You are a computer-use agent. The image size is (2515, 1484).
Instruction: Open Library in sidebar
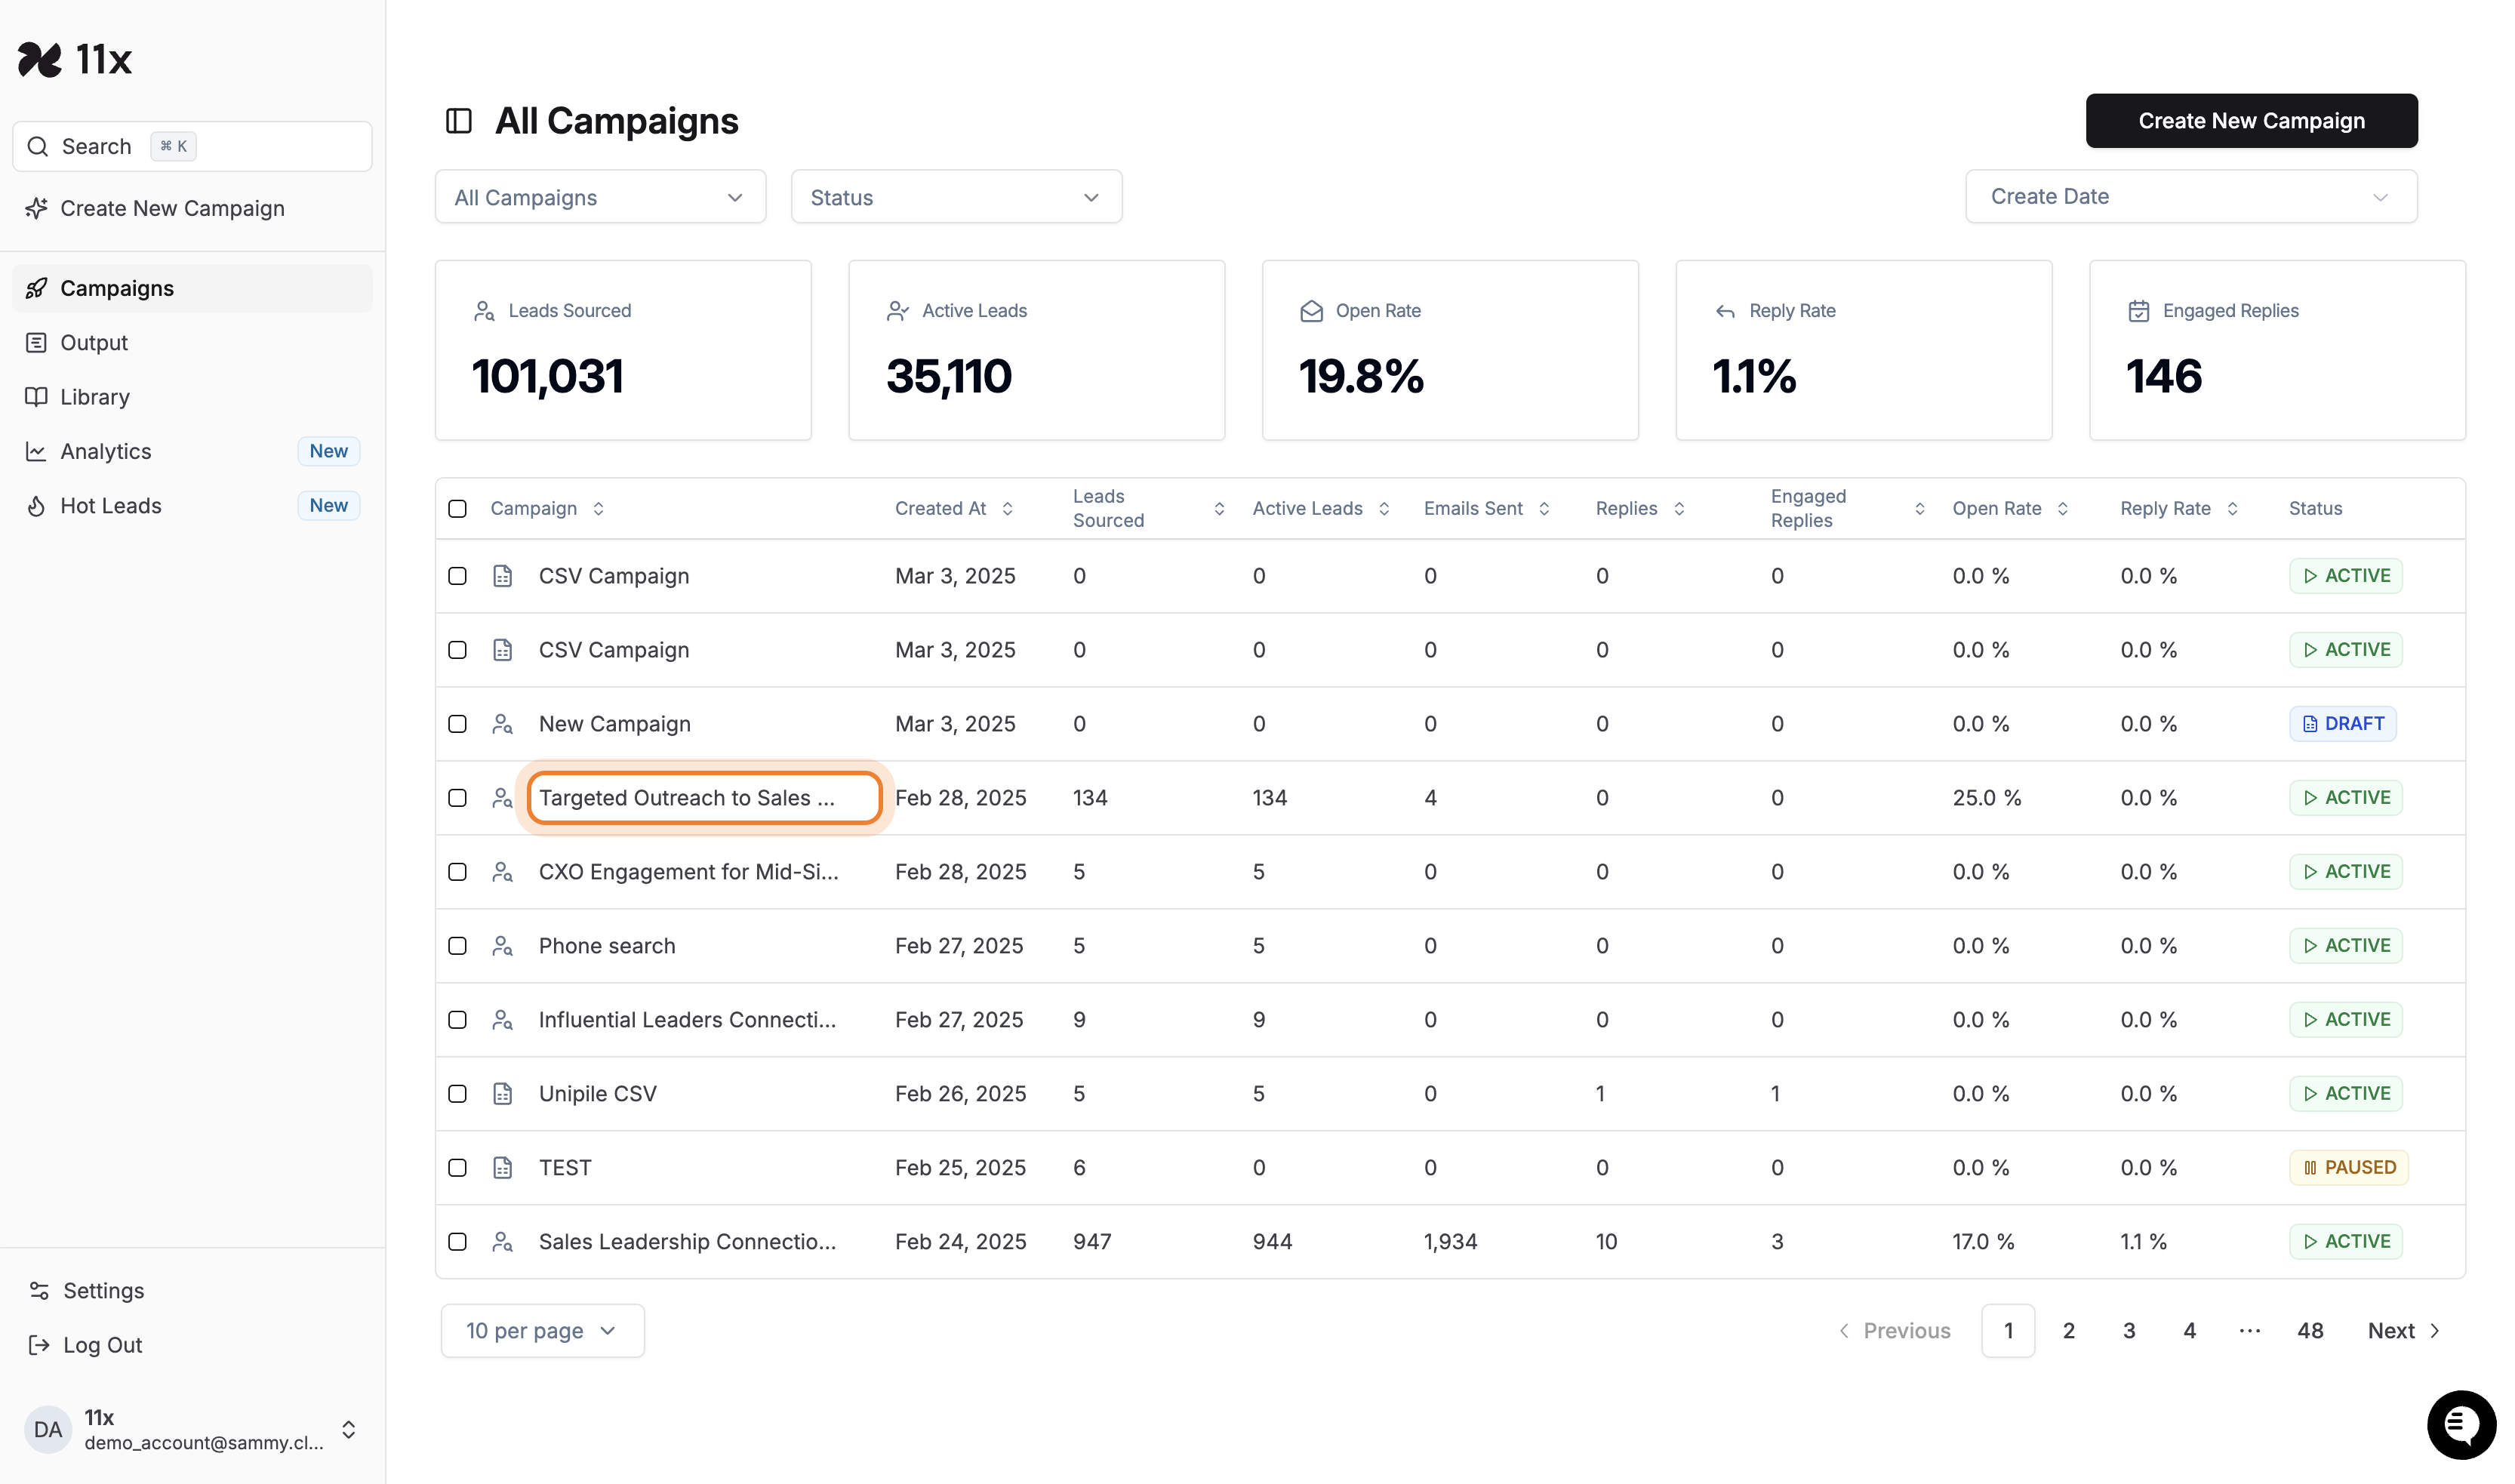tap(192, 397)
